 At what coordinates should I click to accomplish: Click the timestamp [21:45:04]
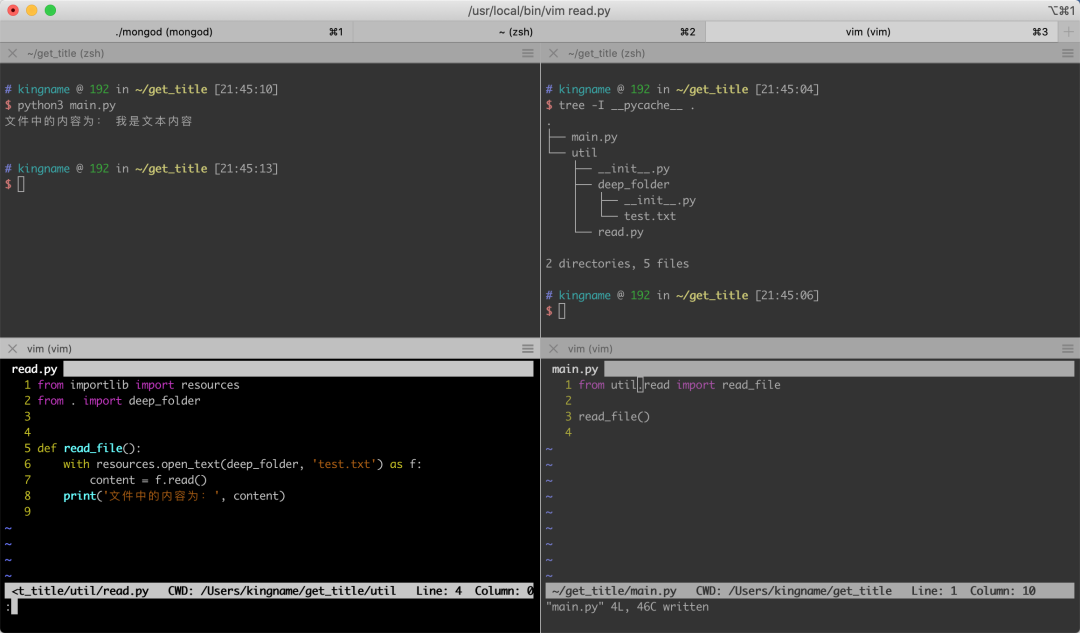[787, 90]
